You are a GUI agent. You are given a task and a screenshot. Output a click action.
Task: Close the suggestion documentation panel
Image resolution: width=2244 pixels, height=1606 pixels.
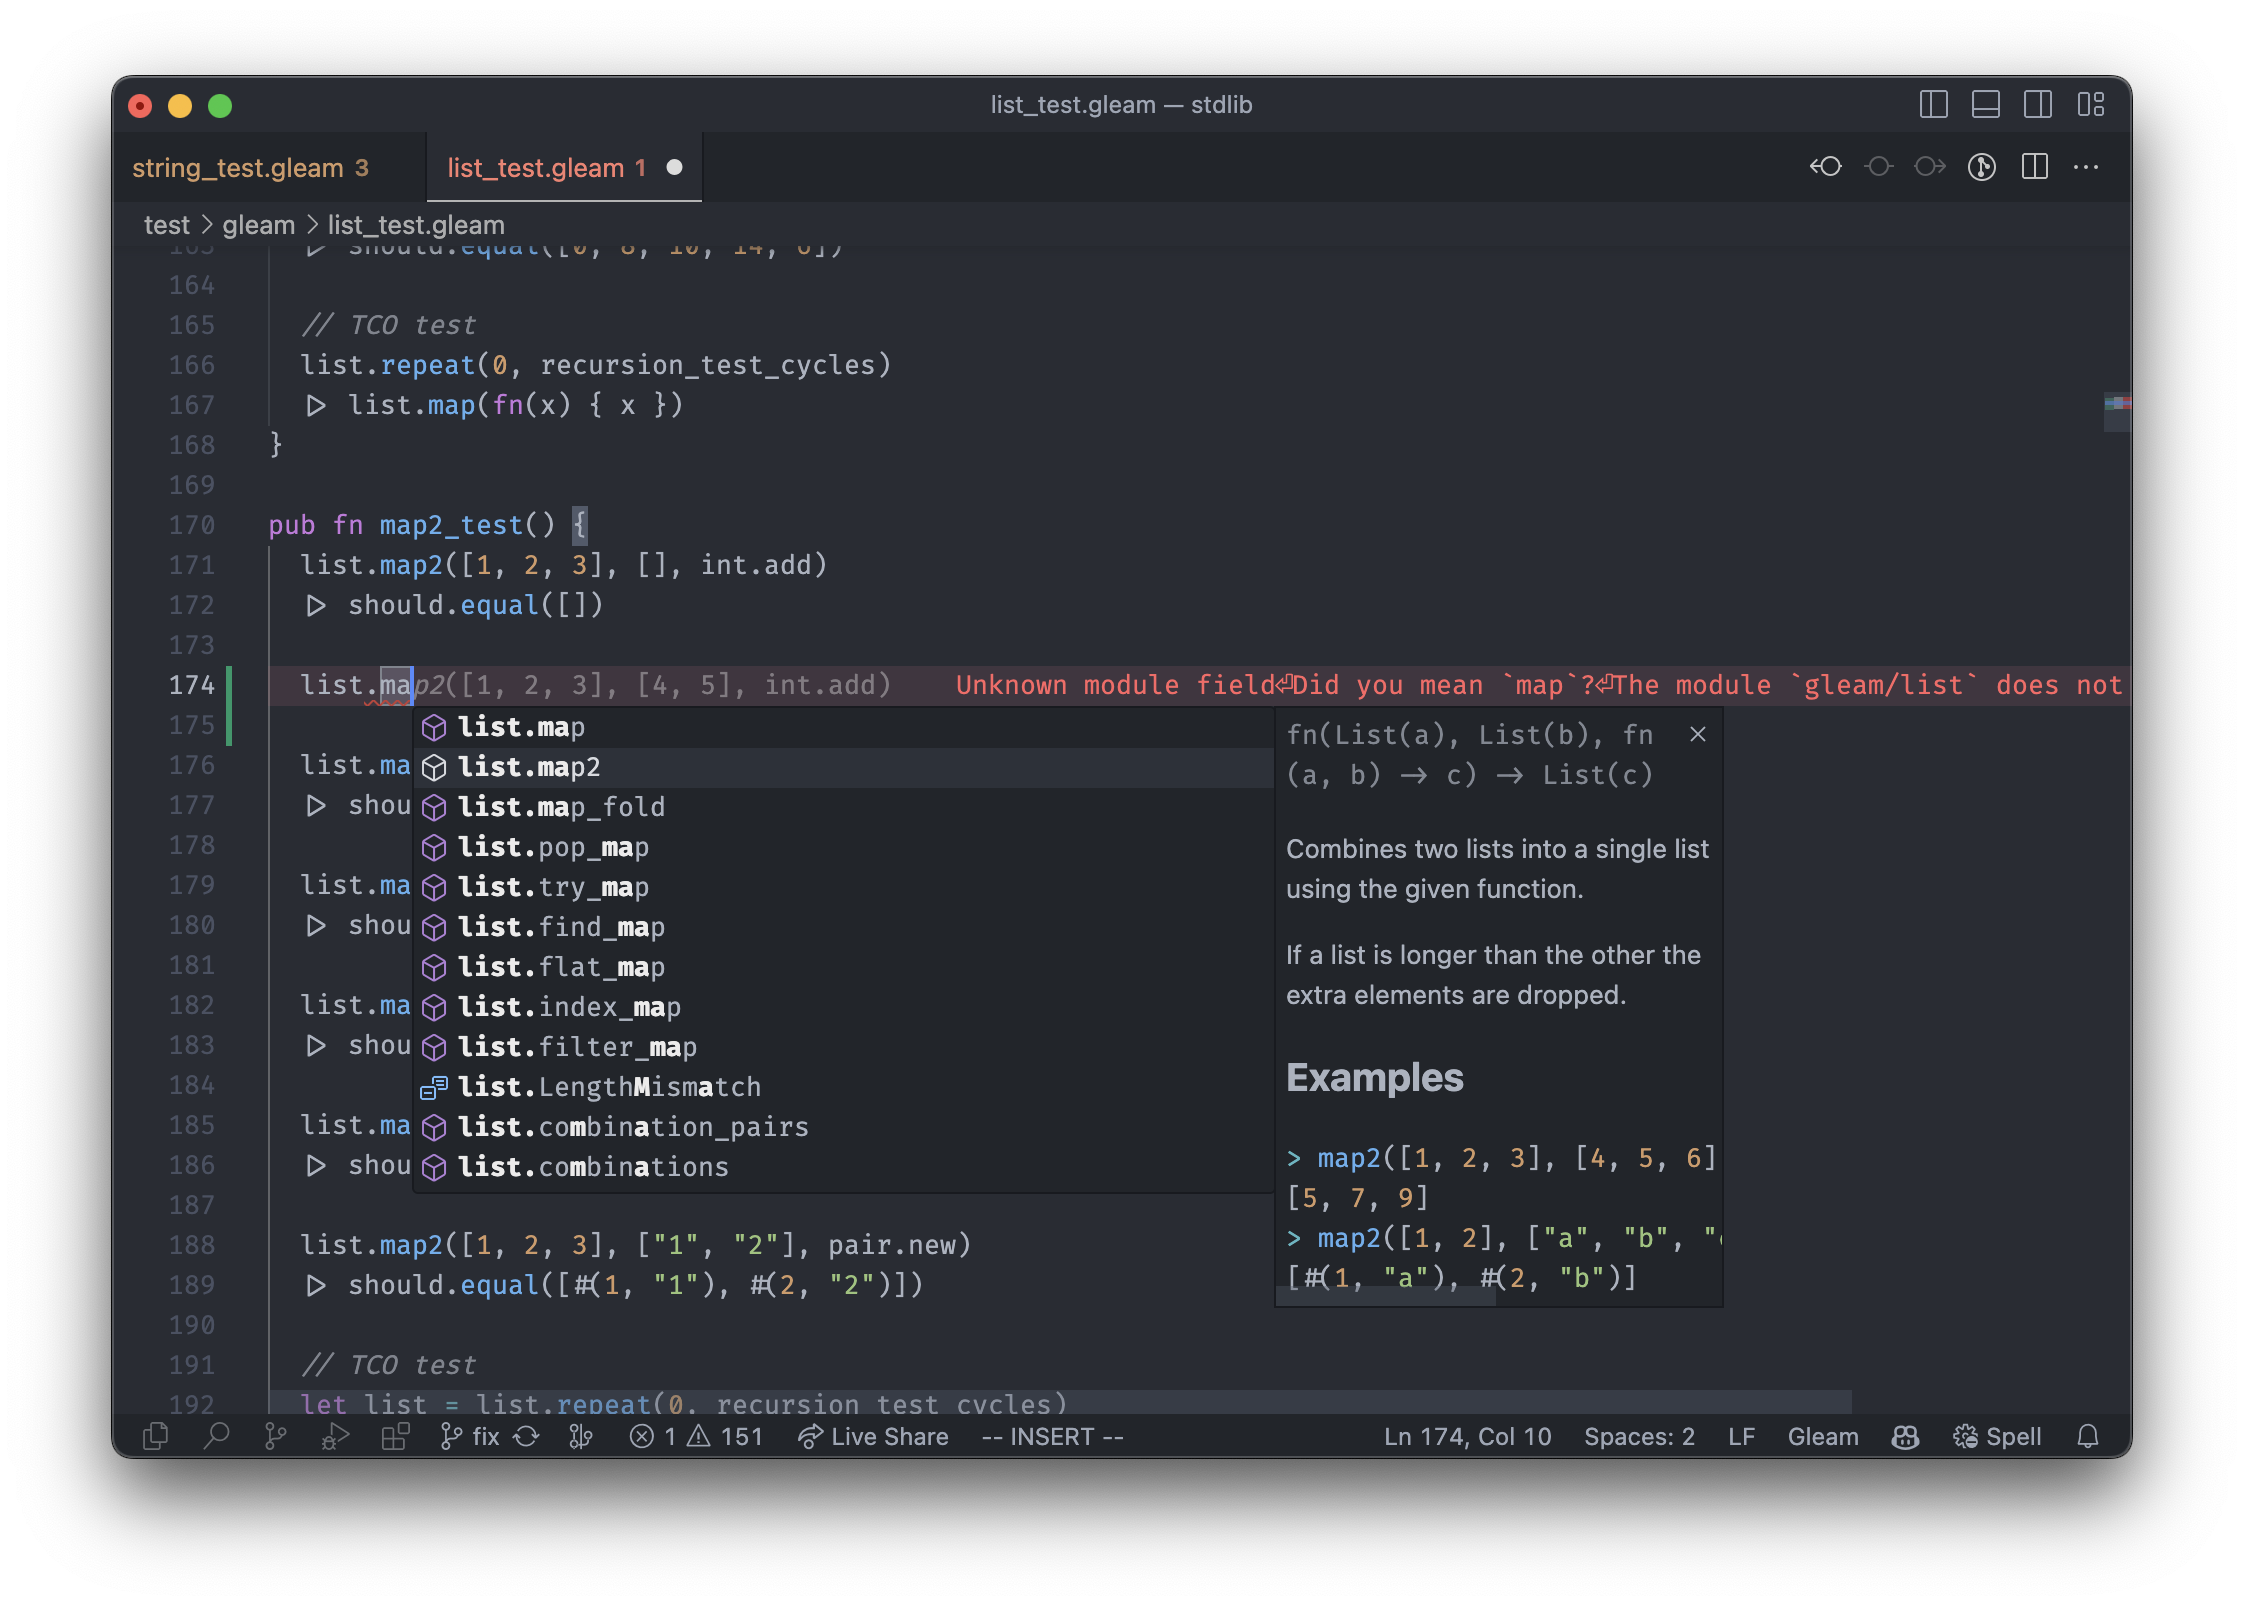1698,735
